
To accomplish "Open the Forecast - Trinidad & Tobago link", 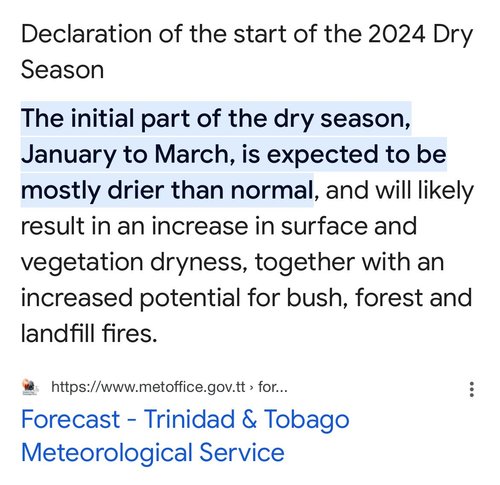I will 185,436.
